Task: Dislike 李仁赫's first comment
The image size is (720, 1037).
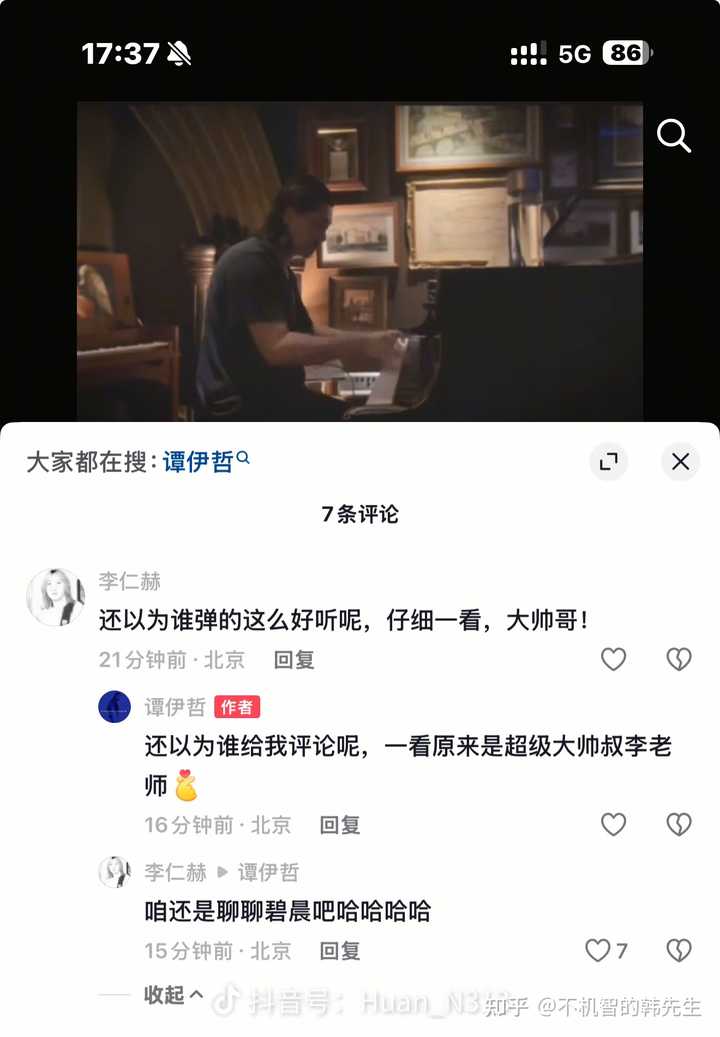Action: coord(678,659)
